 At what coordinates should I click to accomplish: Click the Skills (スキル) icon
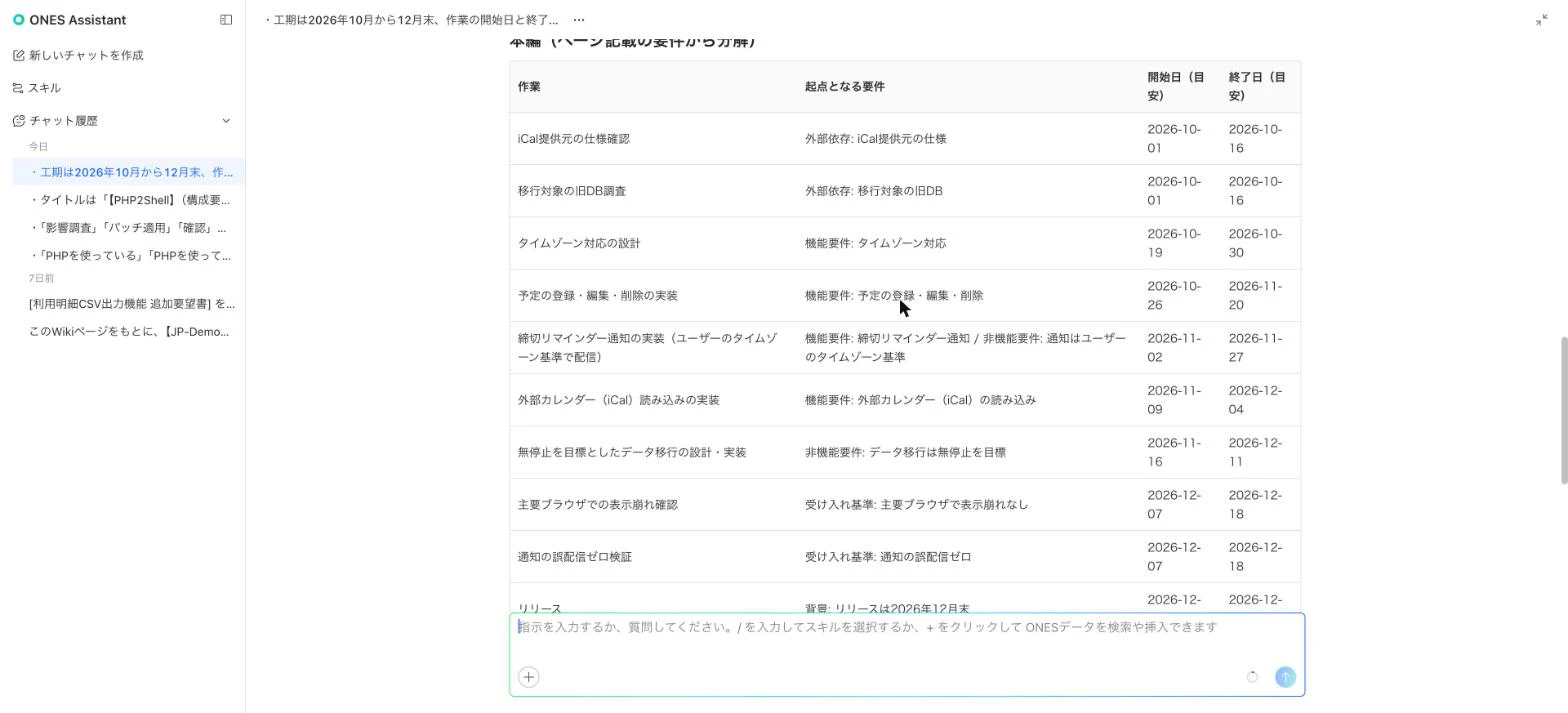[18, 88]
